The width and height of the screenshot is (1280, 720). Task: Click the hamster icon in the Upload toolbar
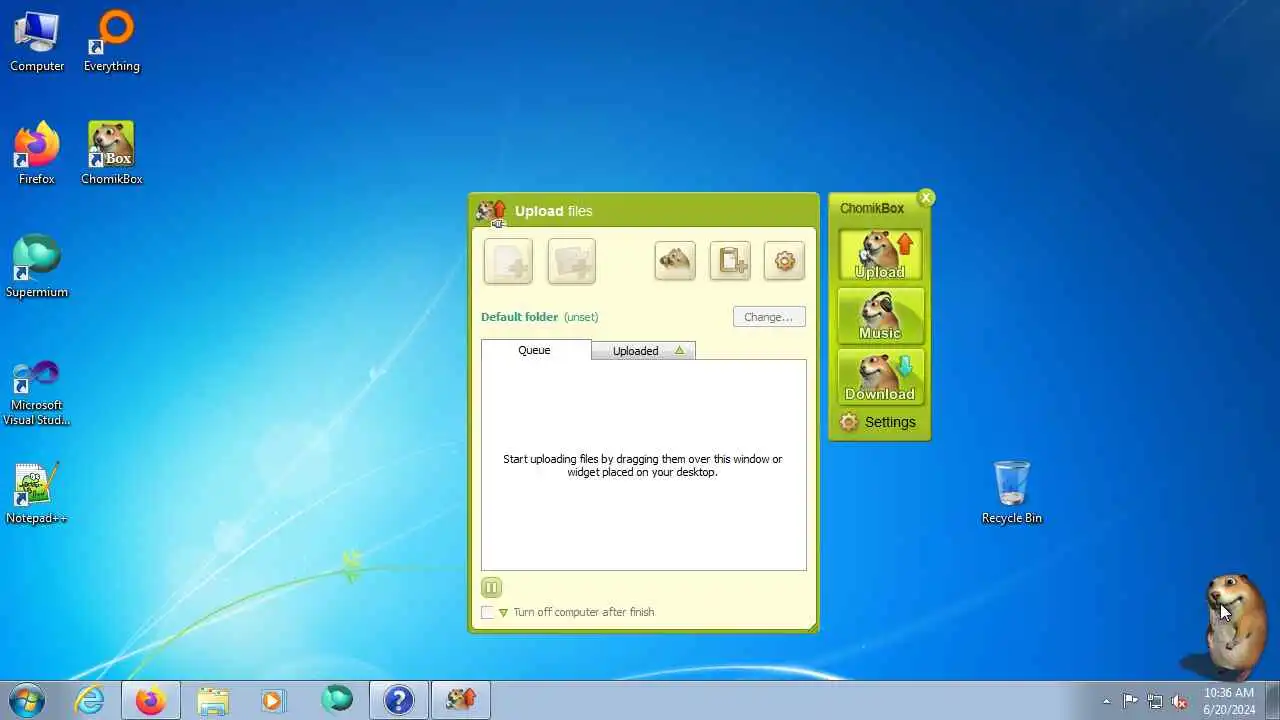(675, 261)
